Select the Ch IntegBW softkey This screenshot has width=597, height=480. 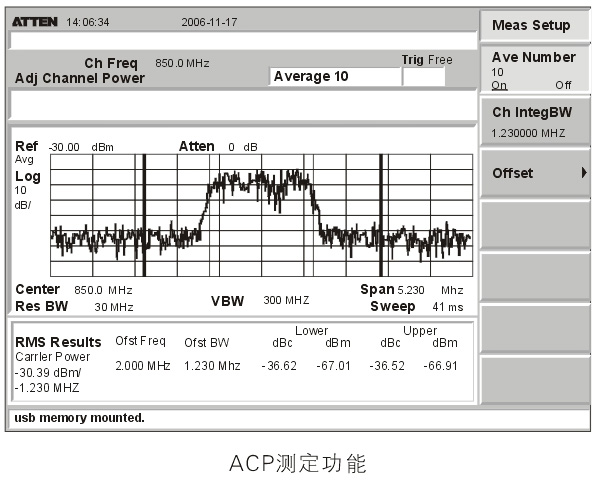[x=535, y=121]
